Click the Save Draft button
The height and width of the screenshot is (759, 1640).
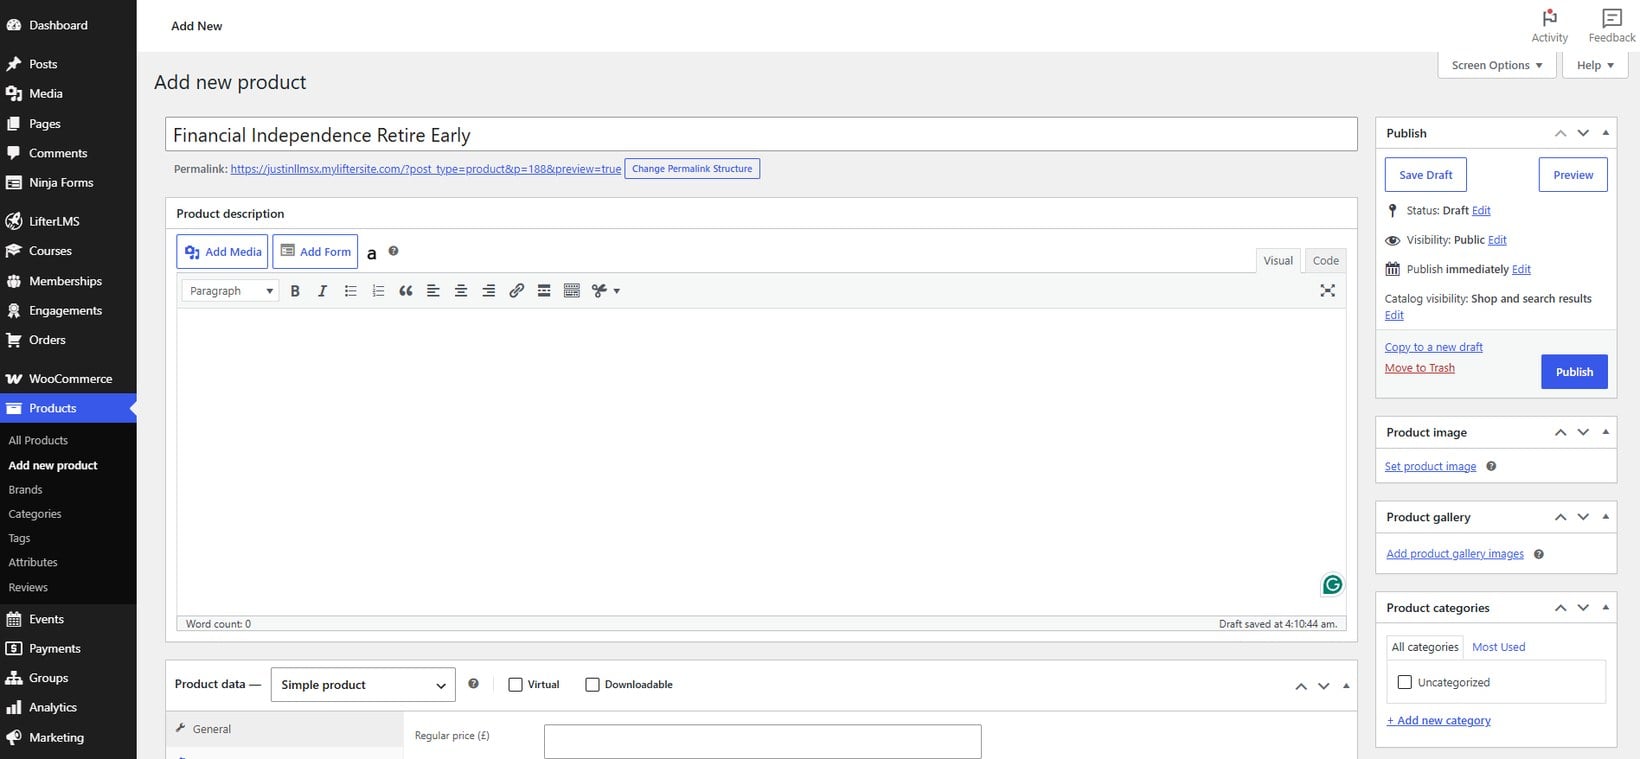tap(1425, 175)
